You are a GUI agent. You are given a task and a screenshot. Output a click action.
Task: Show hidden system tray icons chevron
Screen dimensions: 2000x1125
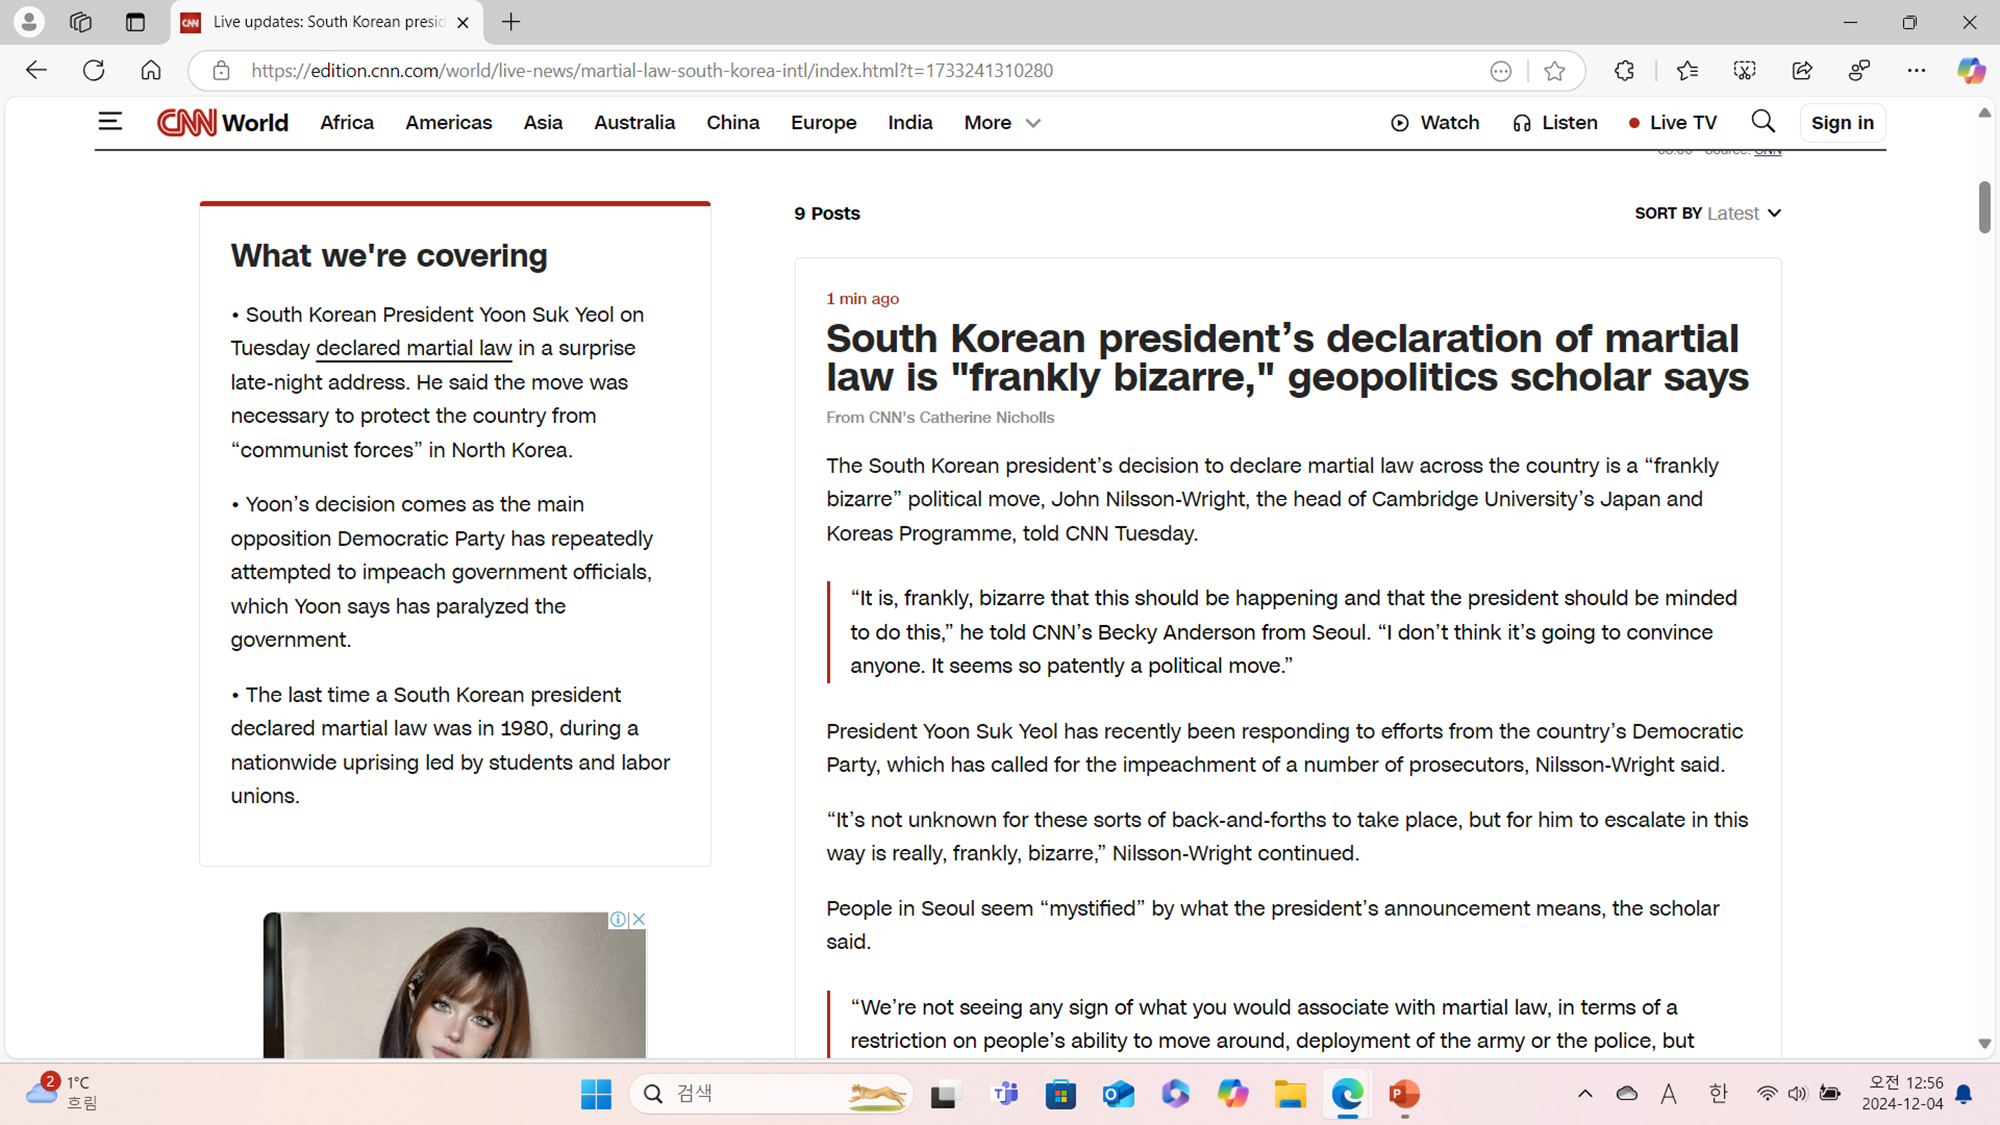[1585, 1093]
